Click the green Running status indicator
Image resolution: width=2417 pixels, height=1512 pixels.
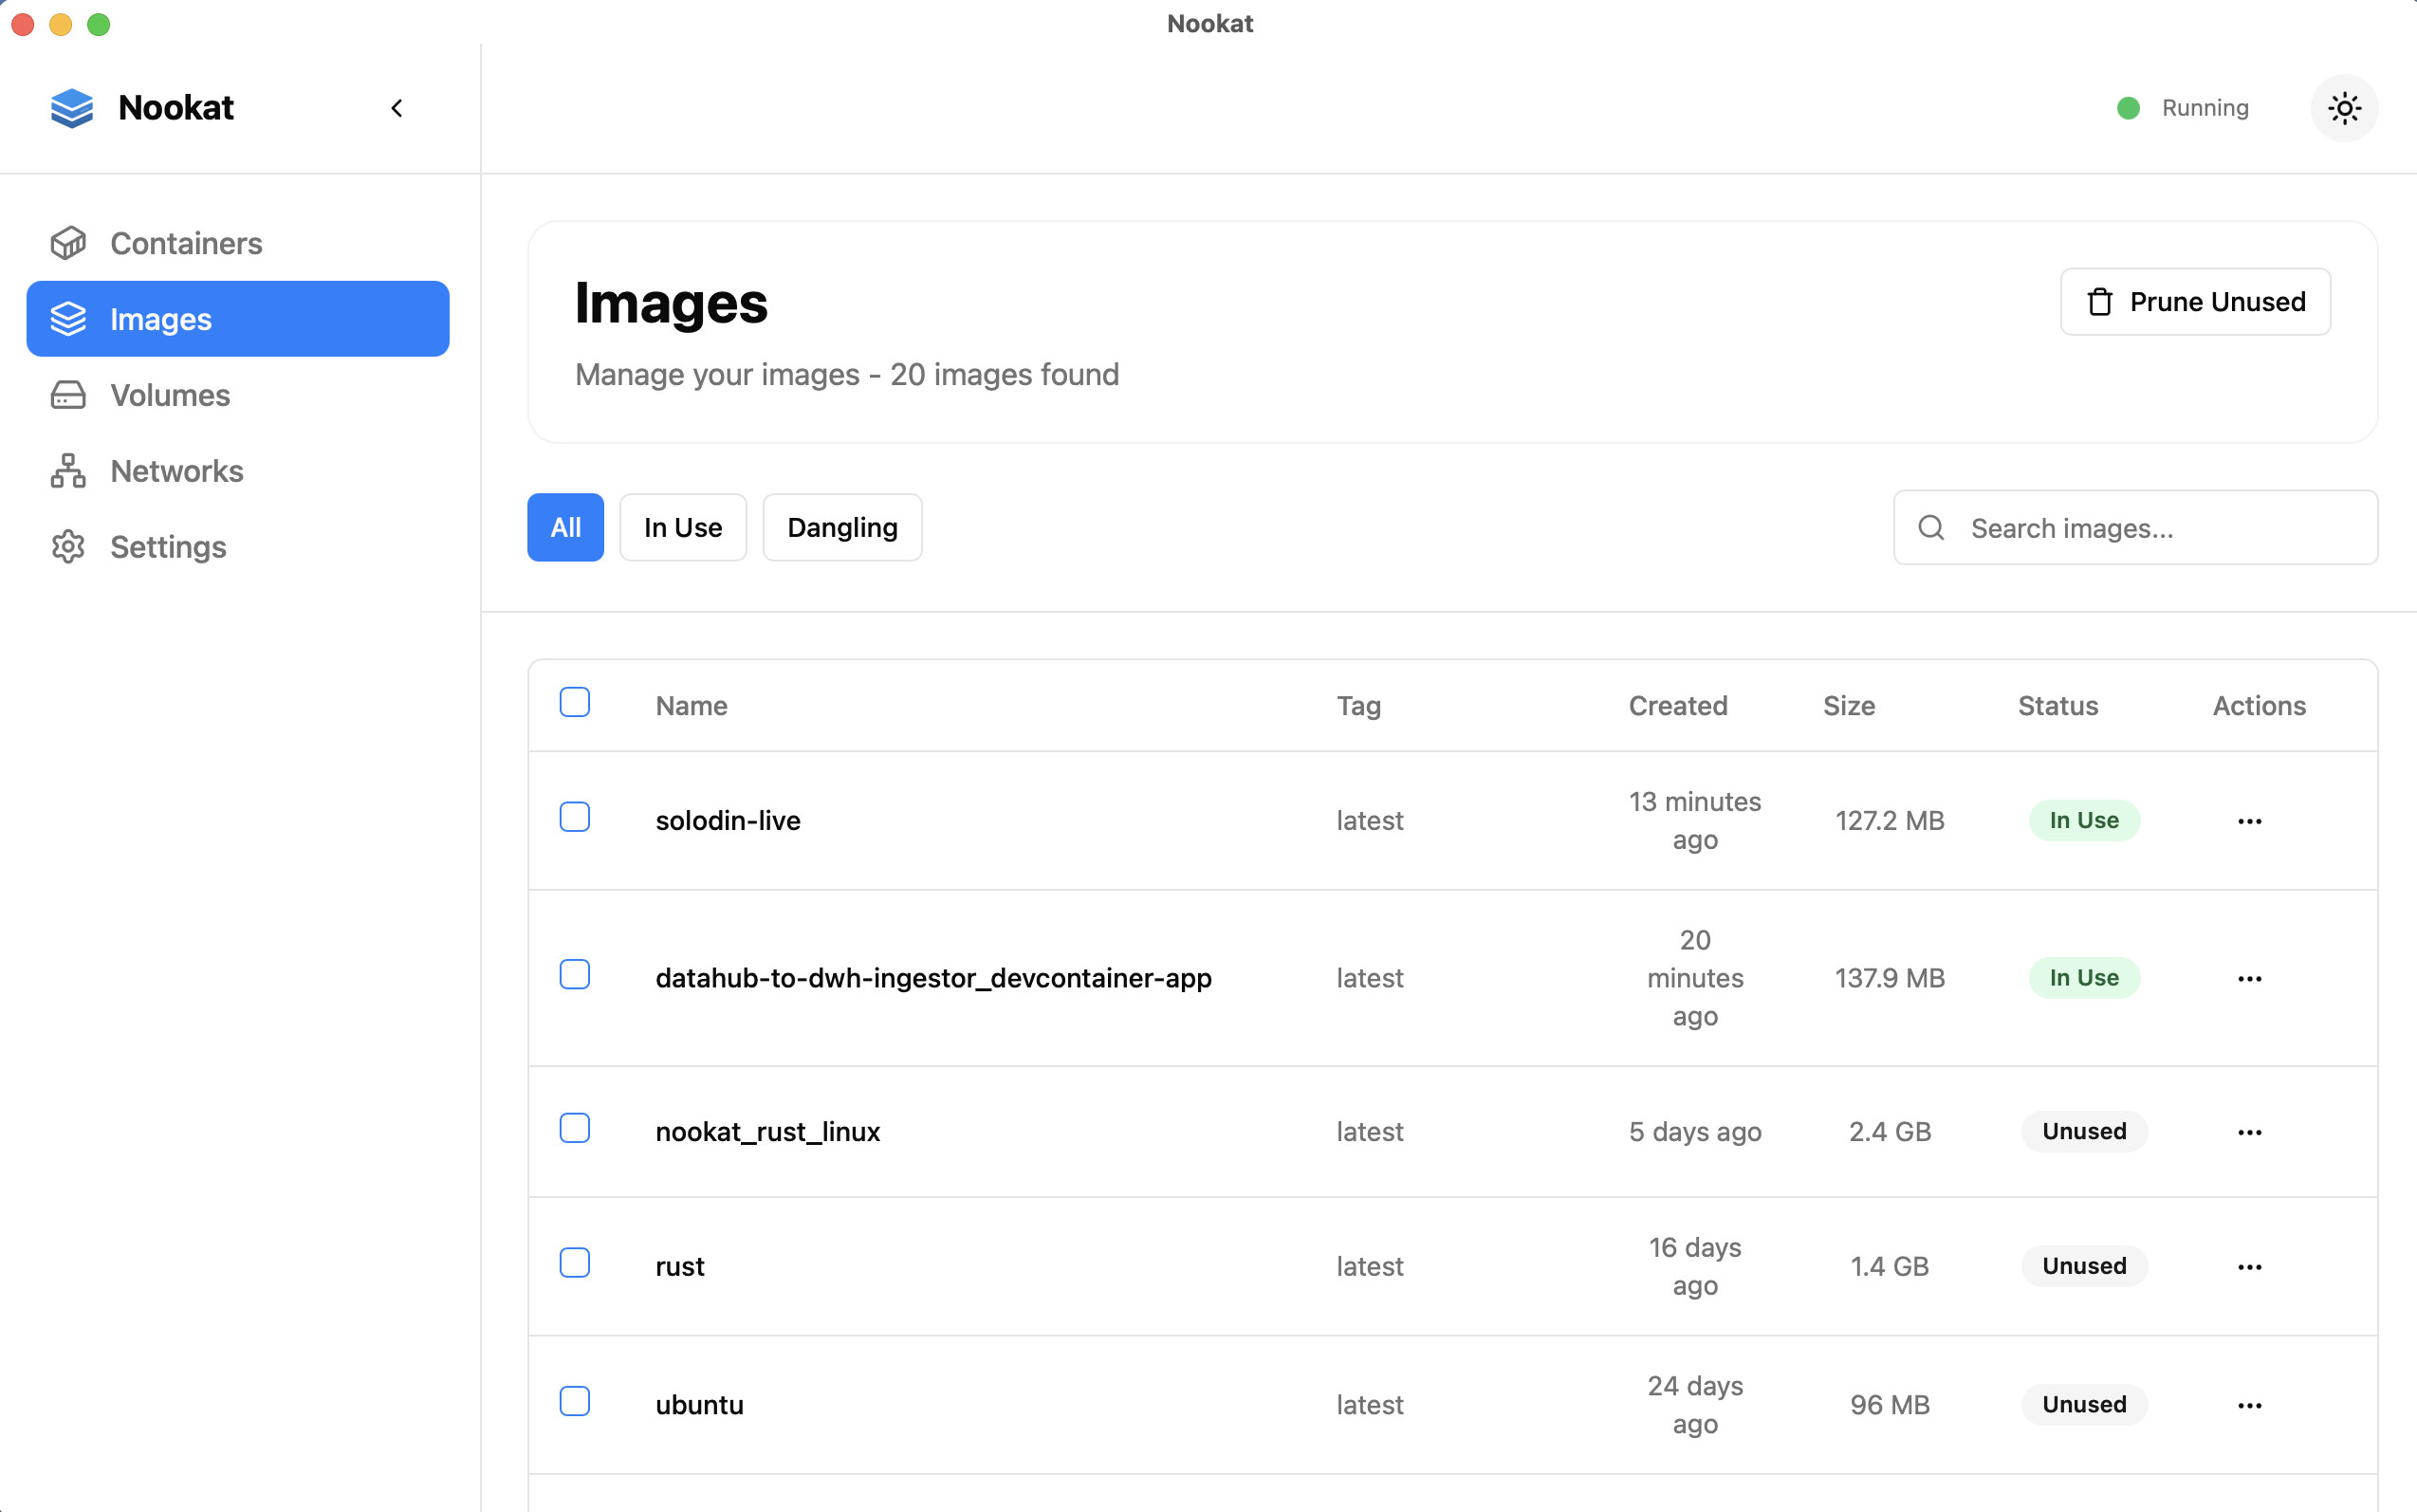(2128, 108)
